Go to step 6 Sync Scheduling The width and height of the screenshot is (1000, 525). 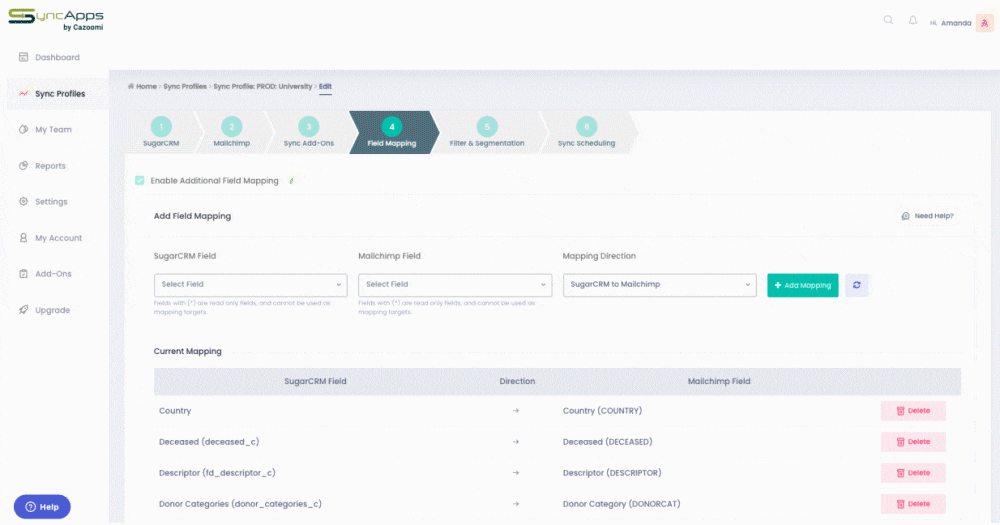[587, 133]
